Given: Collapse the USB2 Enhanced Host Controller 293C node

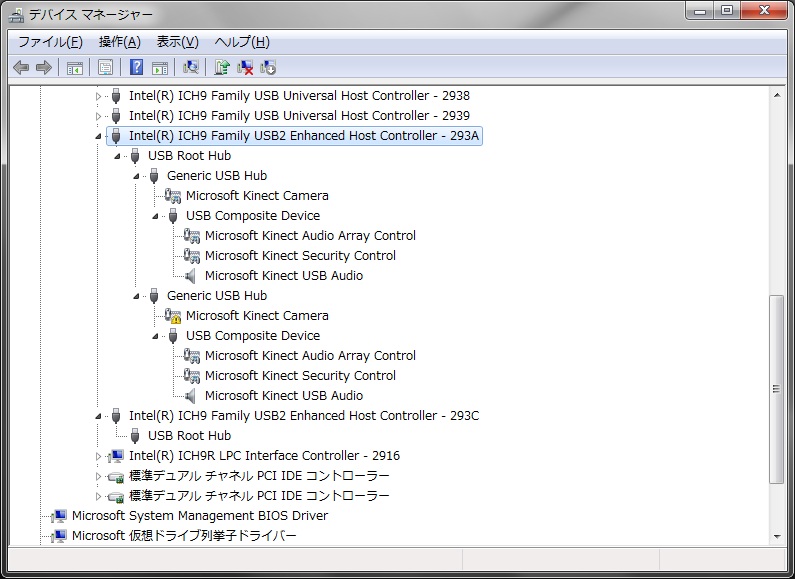Looking at the screenshot, I should pos(98,416).
